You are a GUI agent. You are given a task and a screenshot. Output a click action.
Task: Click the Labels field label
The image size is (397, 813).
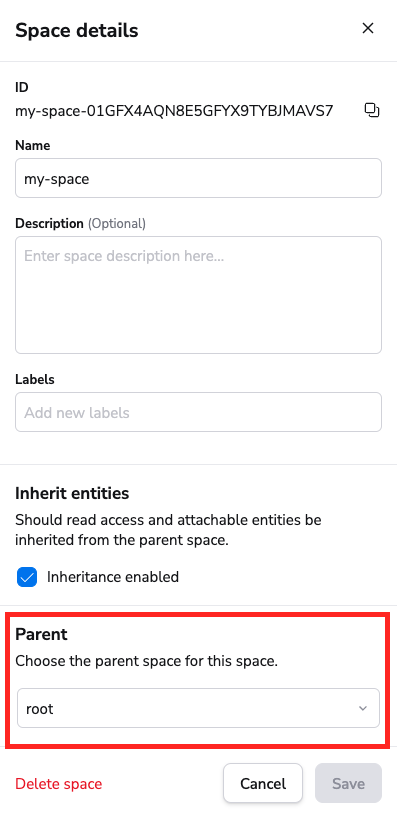click(35, 379)
